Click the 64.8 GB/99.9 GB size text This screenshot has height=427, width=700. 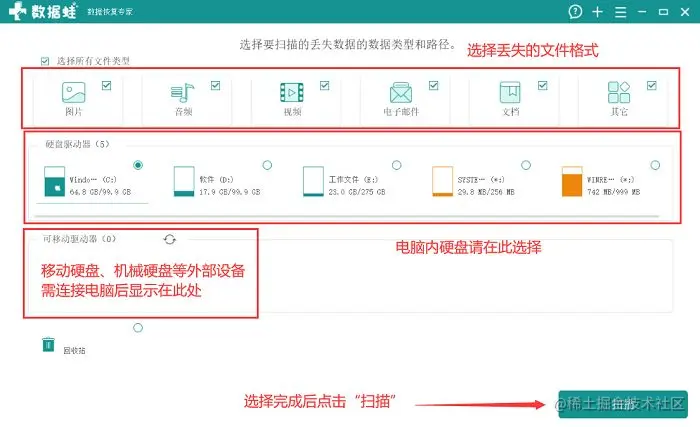click(100, 192)
